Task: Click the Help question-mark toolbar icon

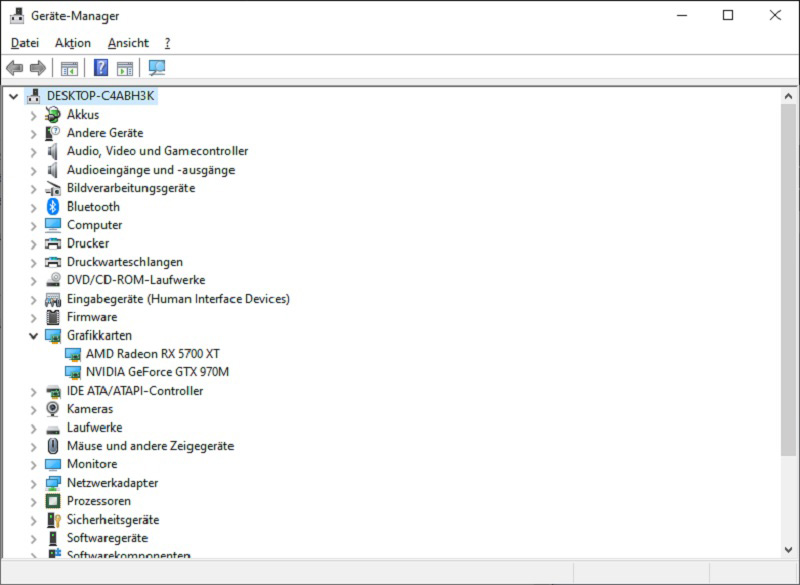Action: [101, 67]
